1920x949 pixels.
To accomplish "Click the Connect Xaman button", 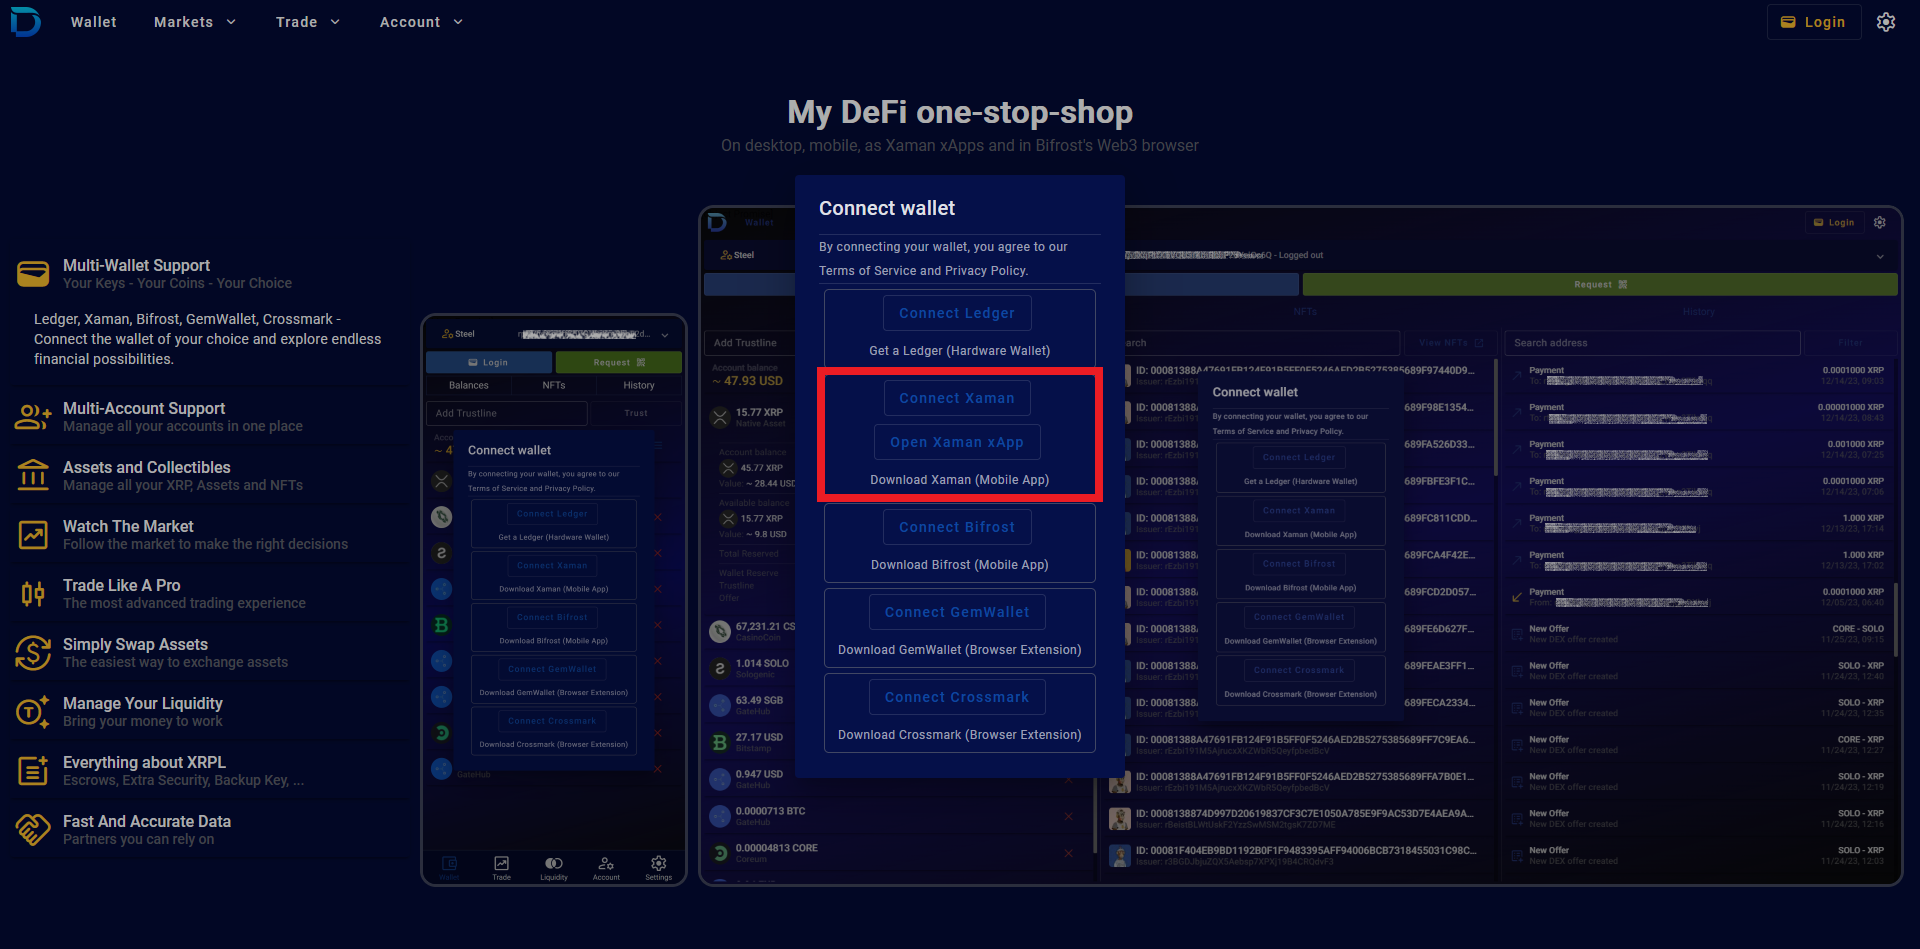I will coord(957,398).
